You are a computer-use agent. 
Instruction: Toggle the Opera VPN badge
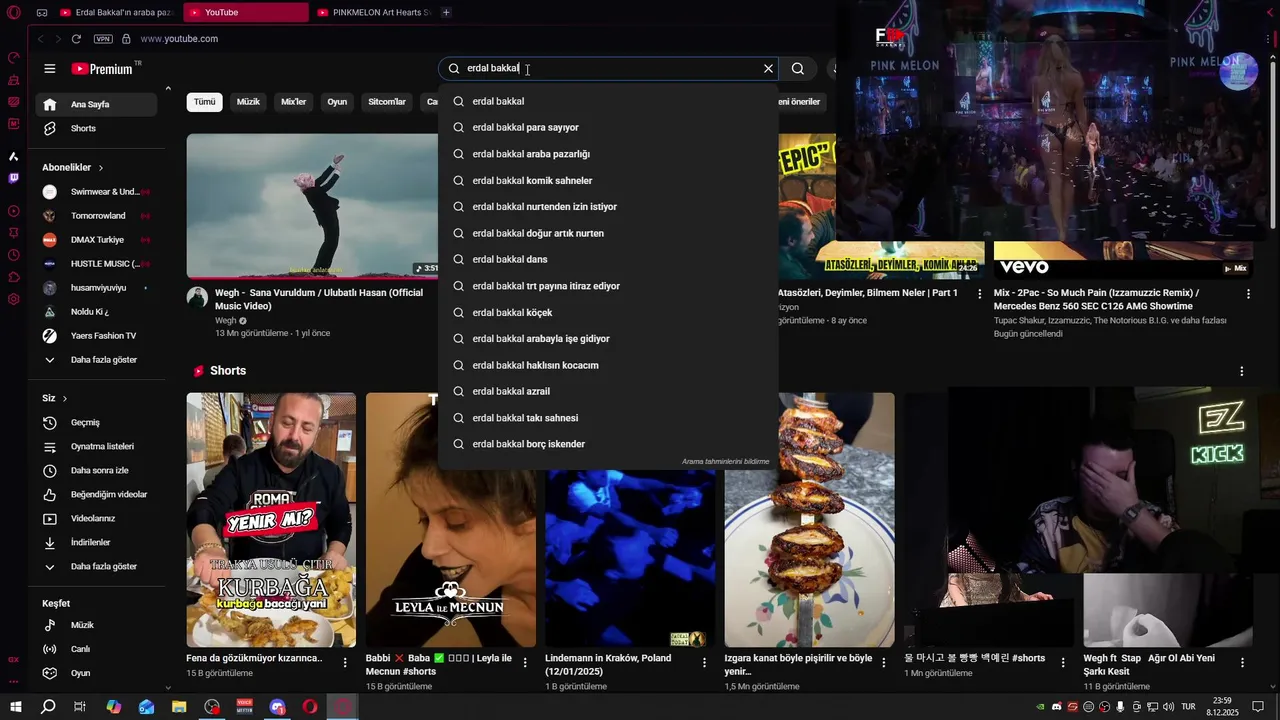(103, 38)
